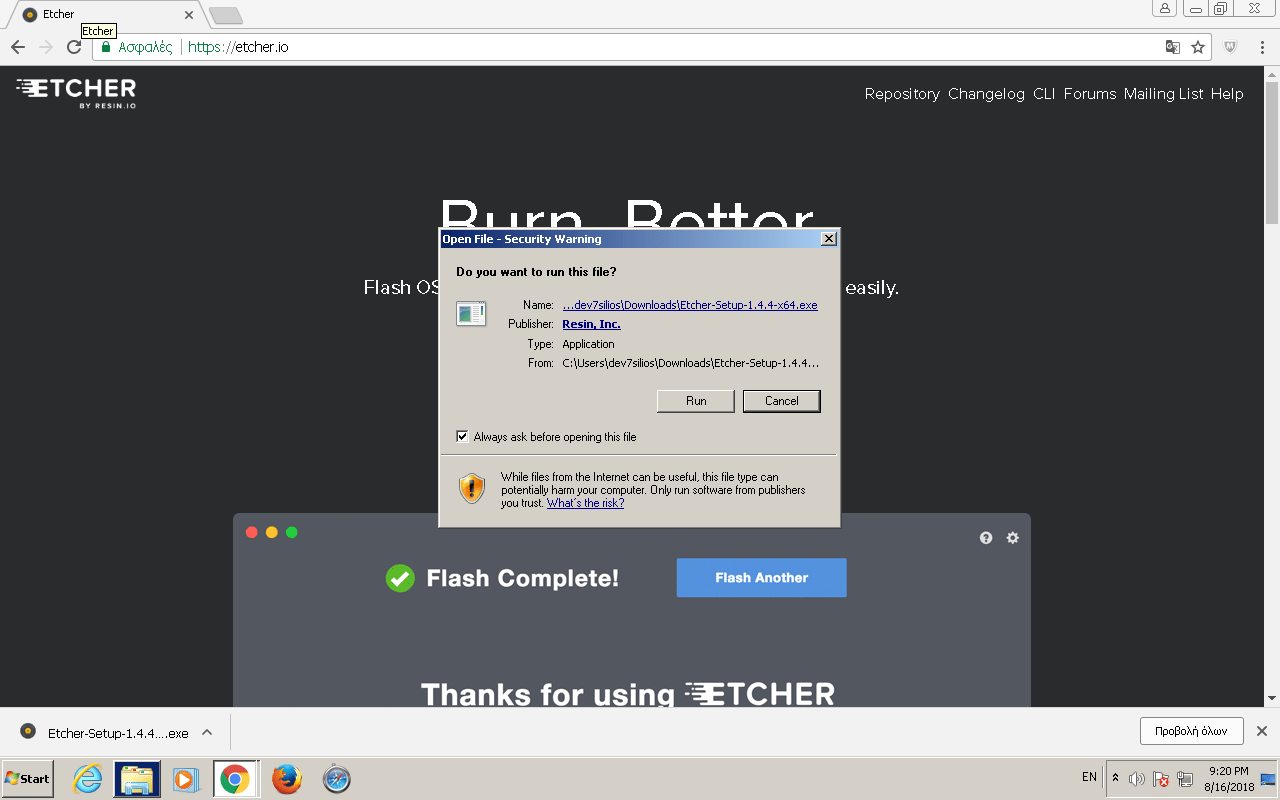
Task: Click the translate page icon in the address bar
Action: click(1173, 47)
